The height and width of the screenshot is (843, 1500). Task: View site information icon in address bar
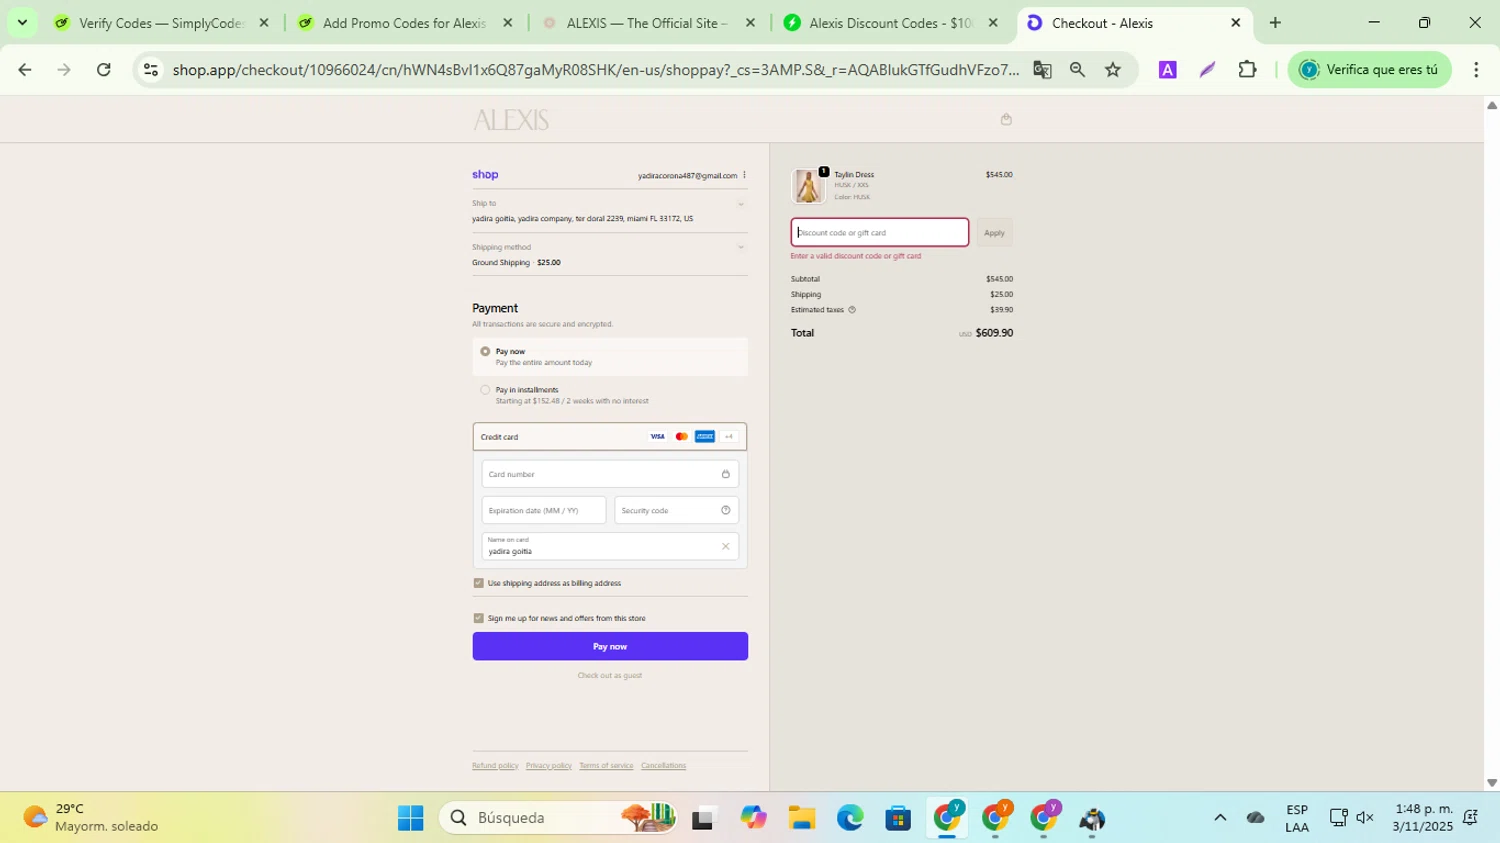[150, 69]
